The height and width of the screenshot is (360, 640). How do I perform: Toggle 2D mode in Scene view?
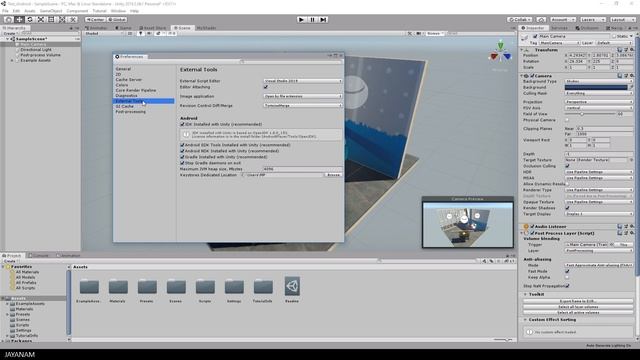(x=129, y=33)
